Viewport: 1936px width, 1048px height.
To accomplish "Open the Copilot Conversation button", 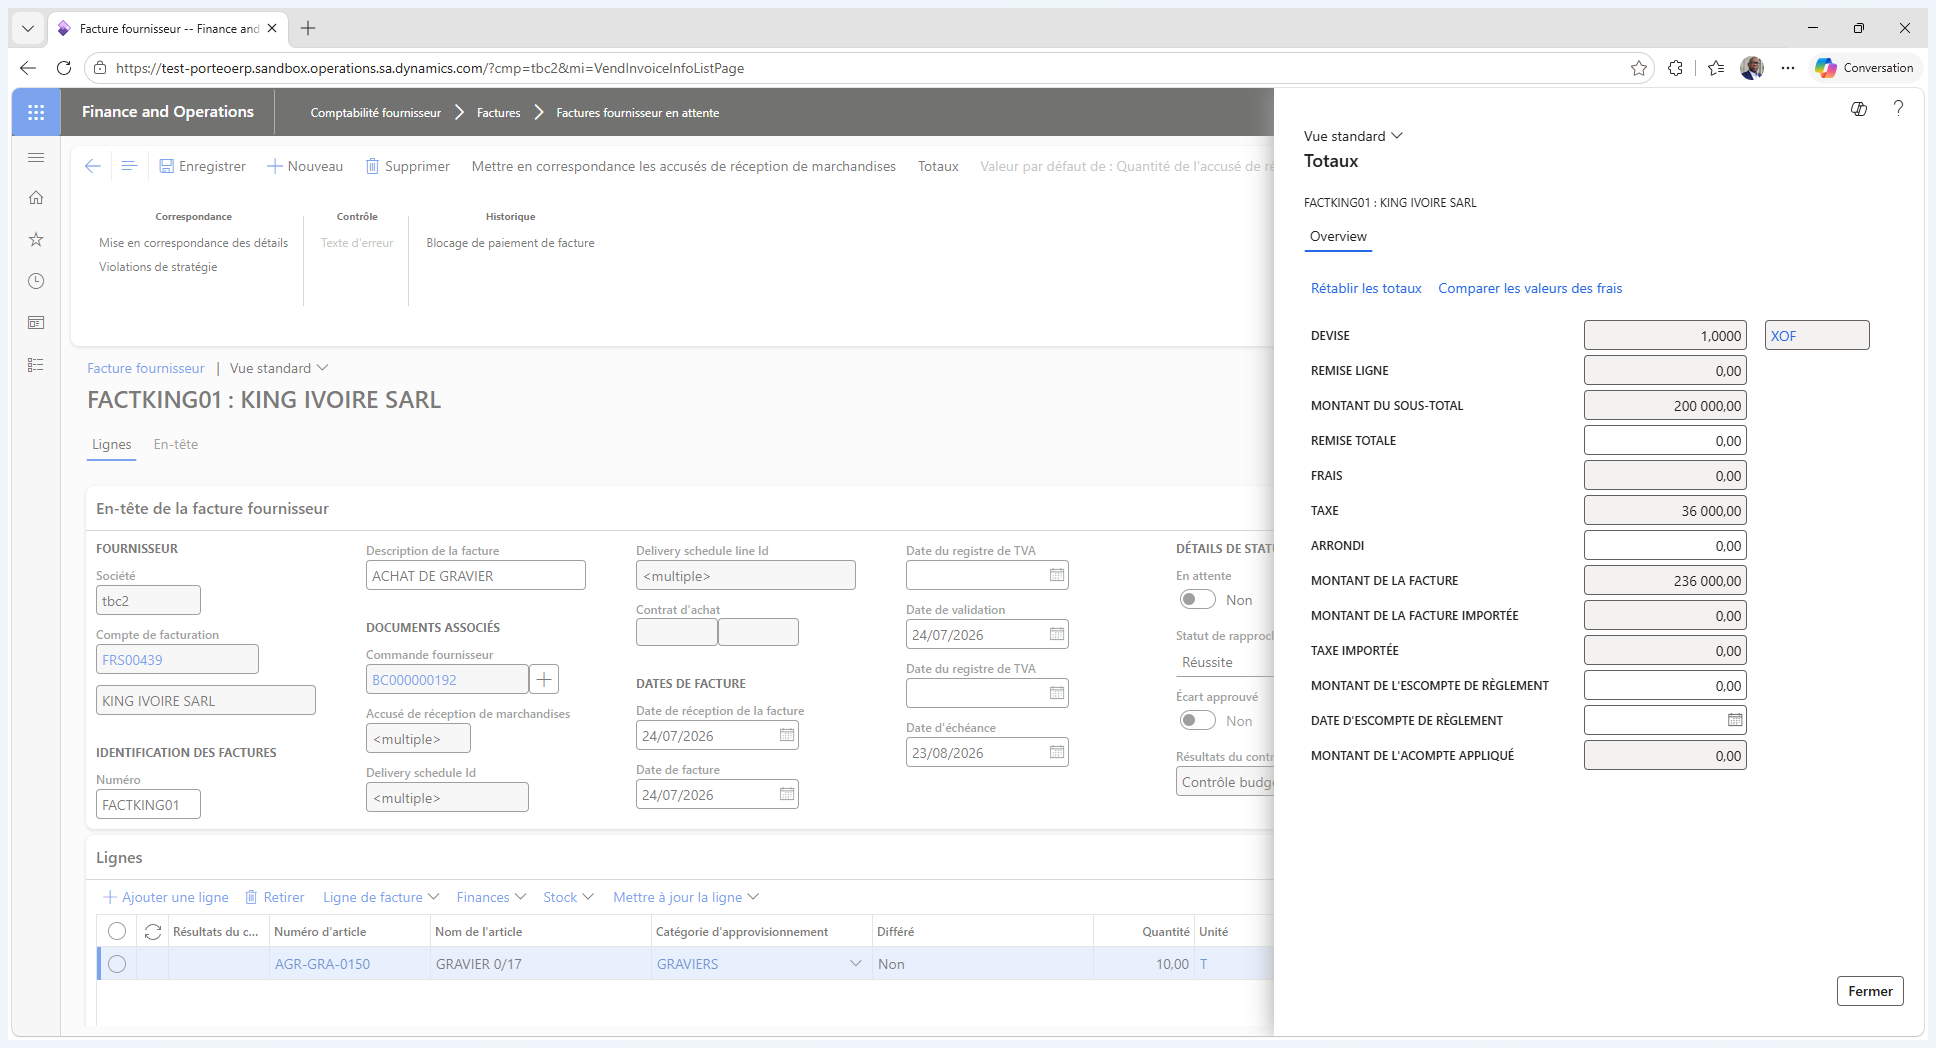I will pyautogui.click(x=1864, y=68).
